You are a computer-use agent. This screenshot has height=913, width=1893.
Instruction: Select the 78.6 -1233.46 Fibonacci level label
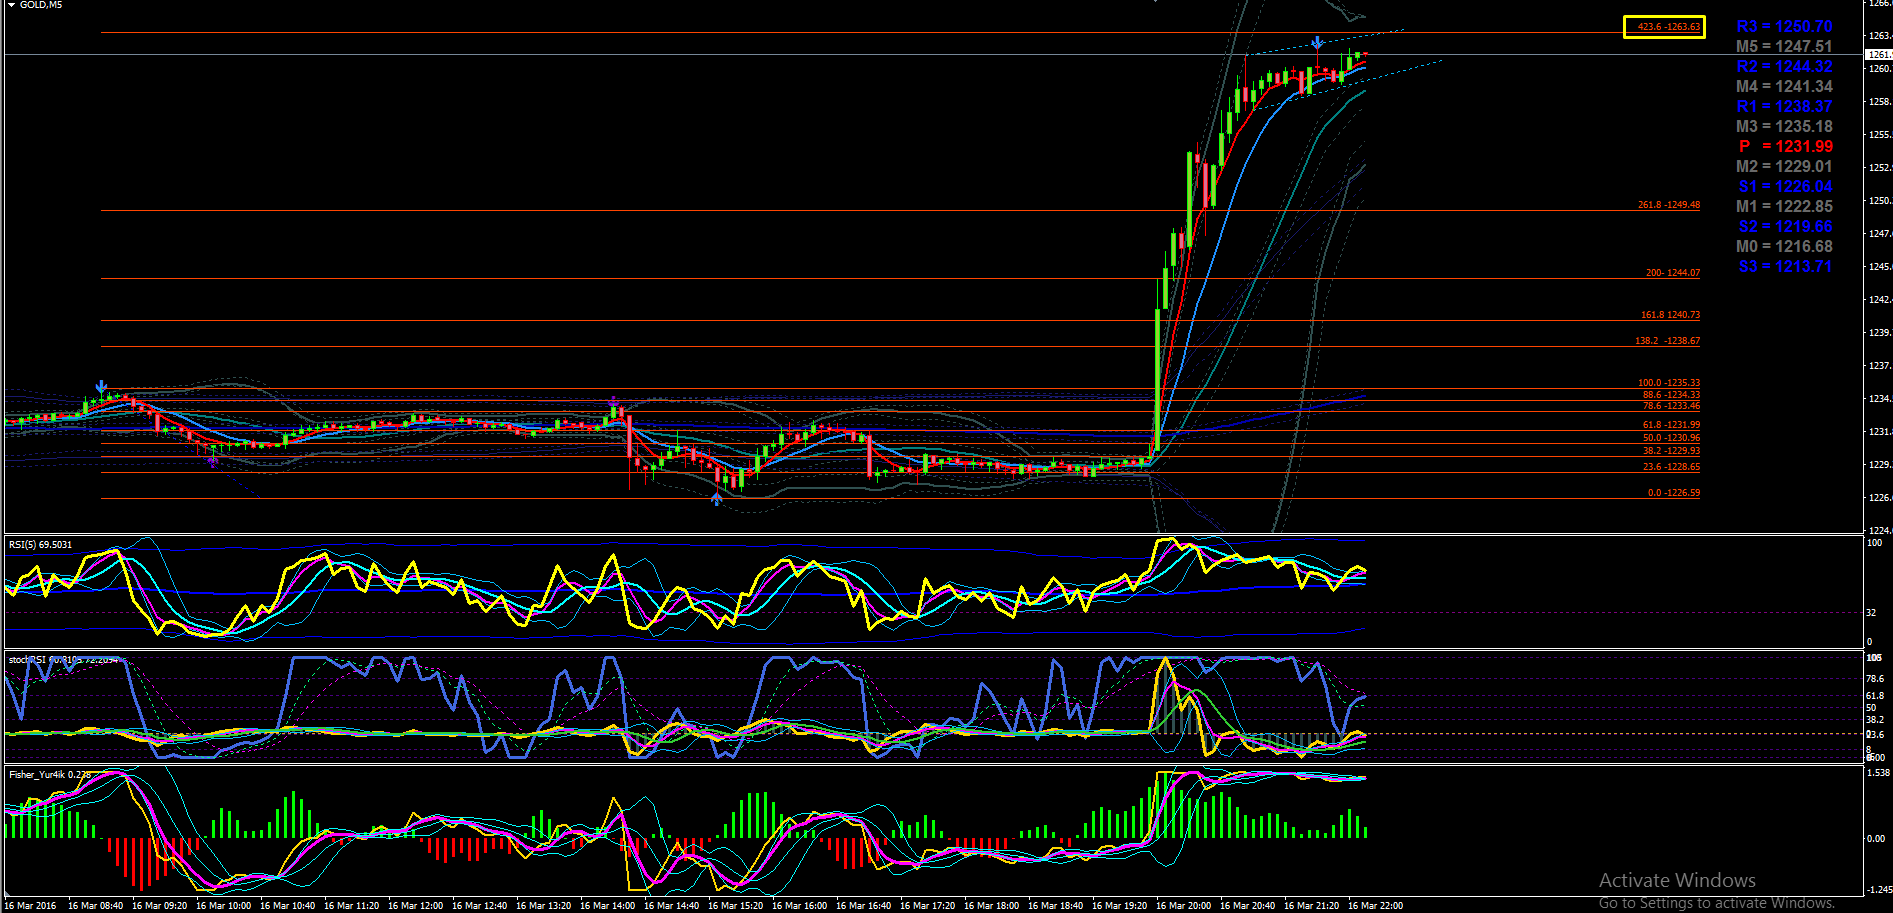1671,406
